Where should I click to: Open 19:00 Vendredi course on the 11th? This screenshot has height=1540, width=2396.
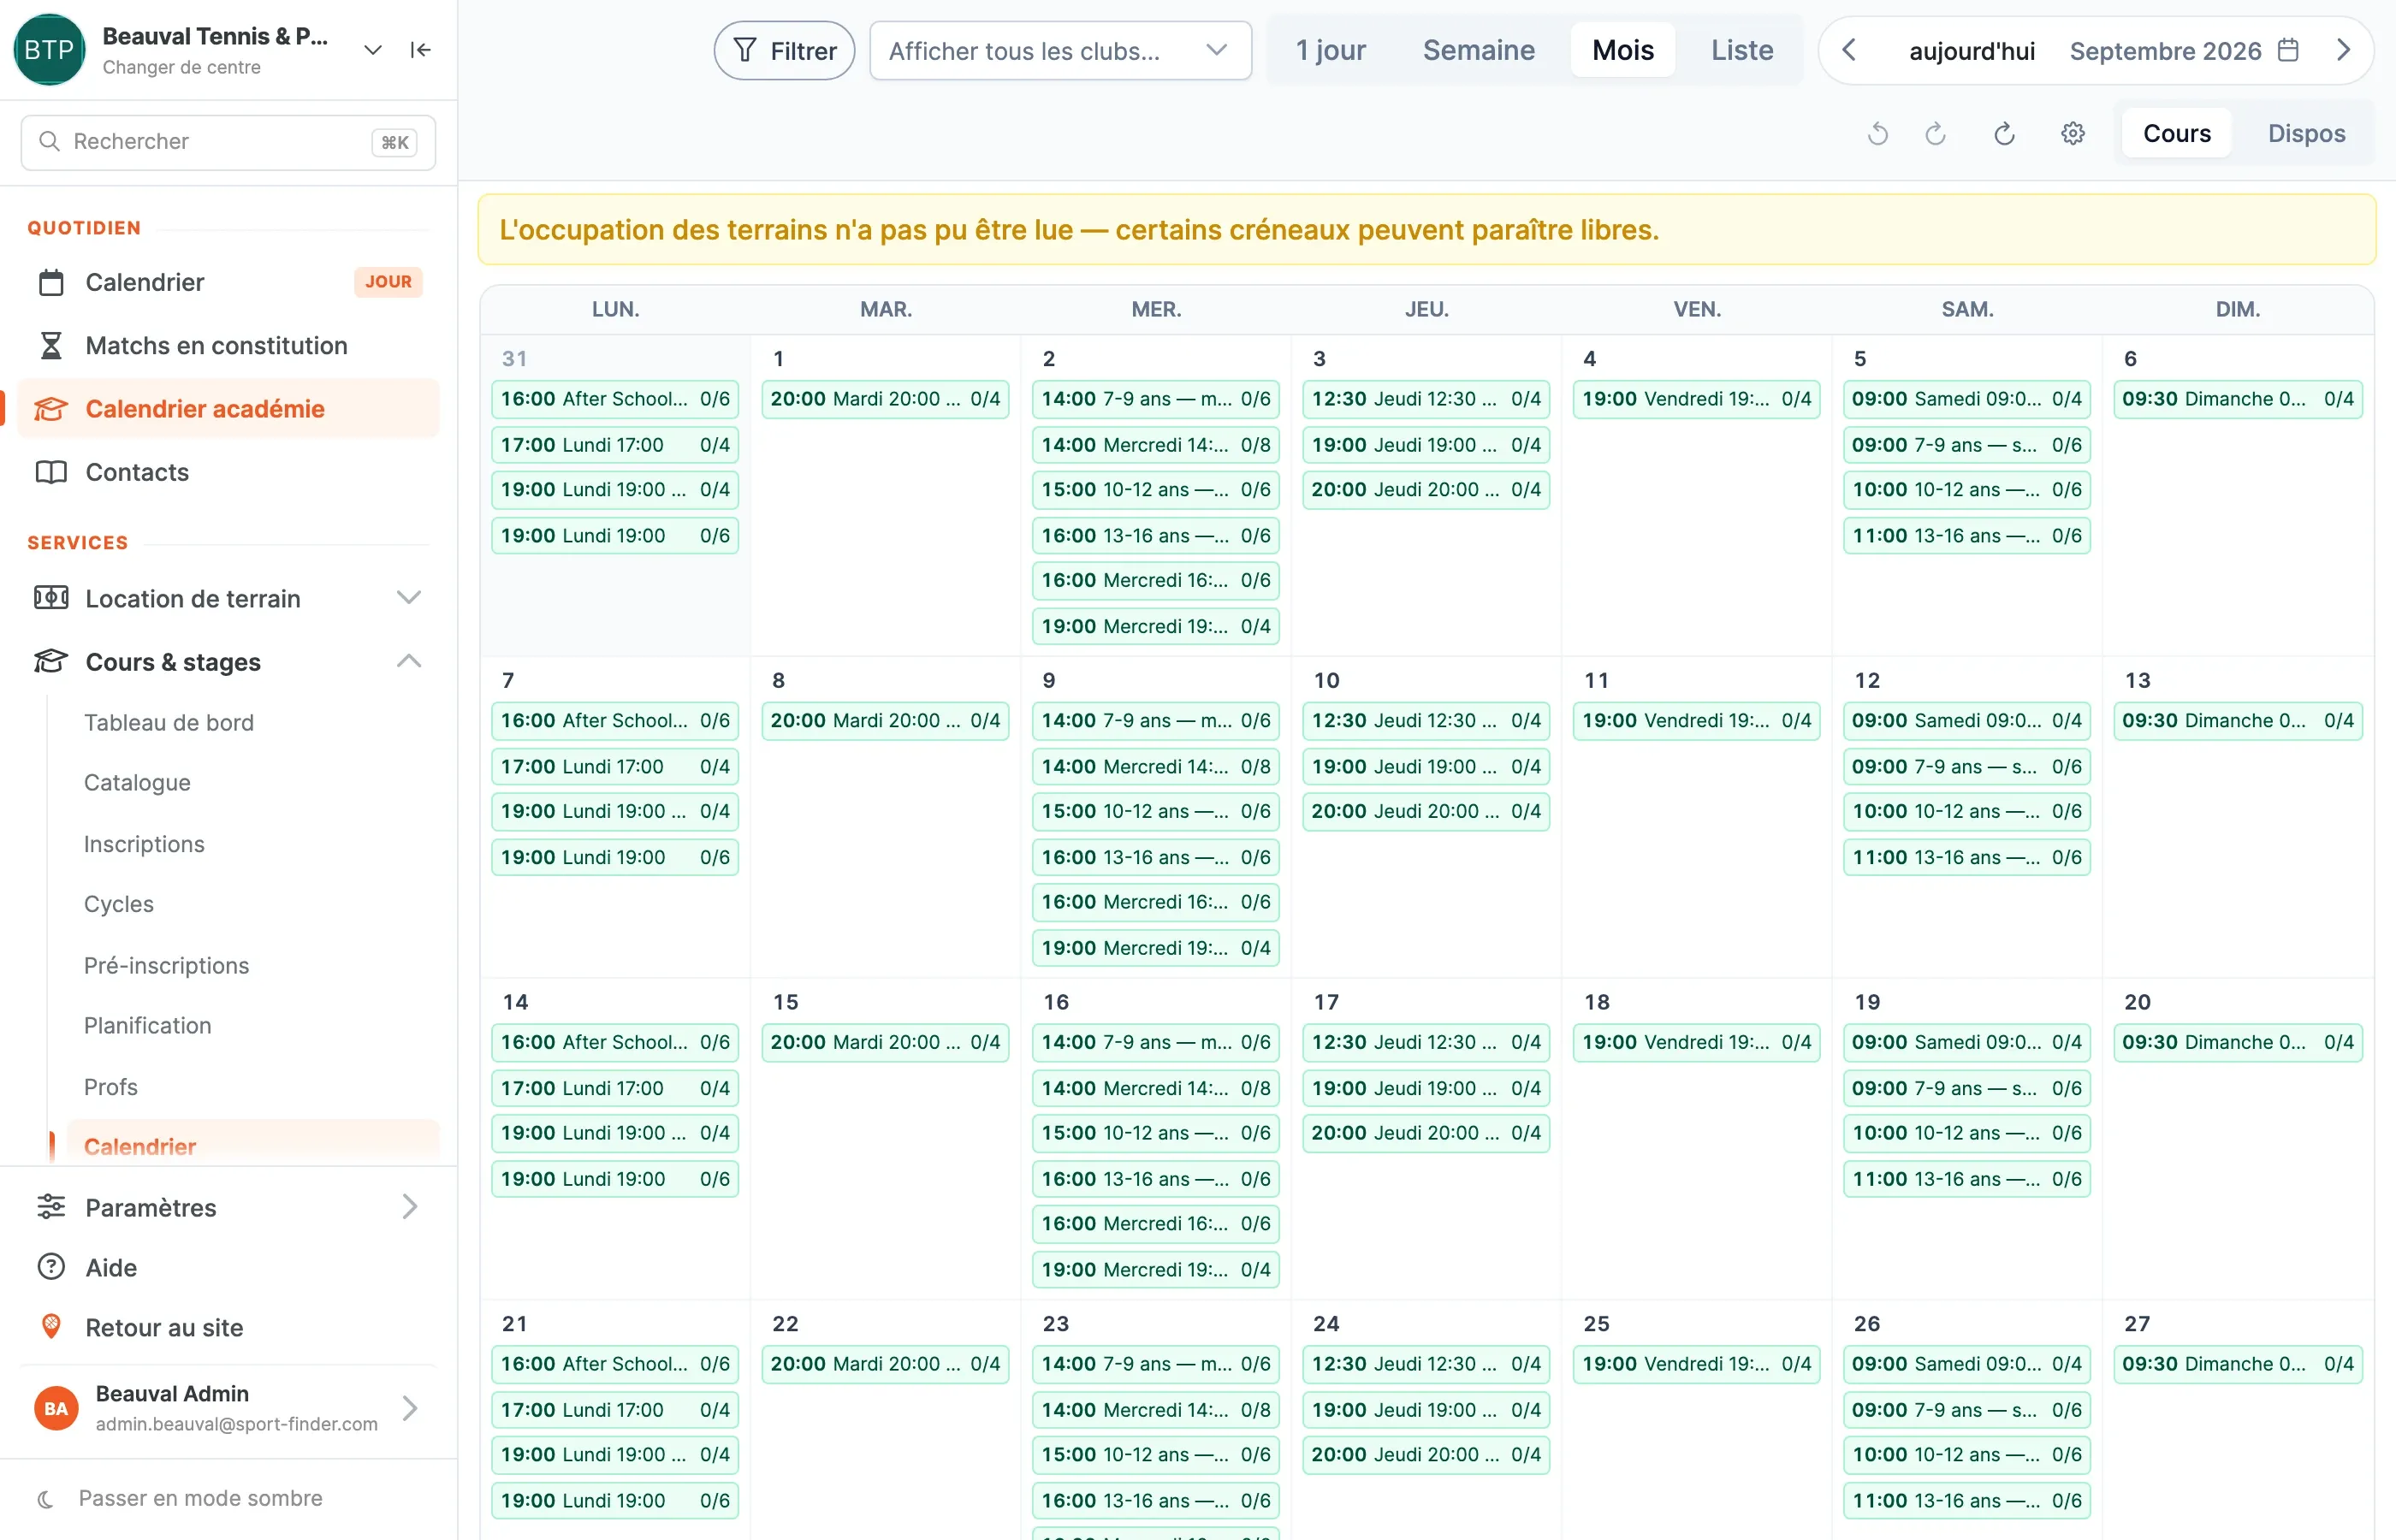1696,721
